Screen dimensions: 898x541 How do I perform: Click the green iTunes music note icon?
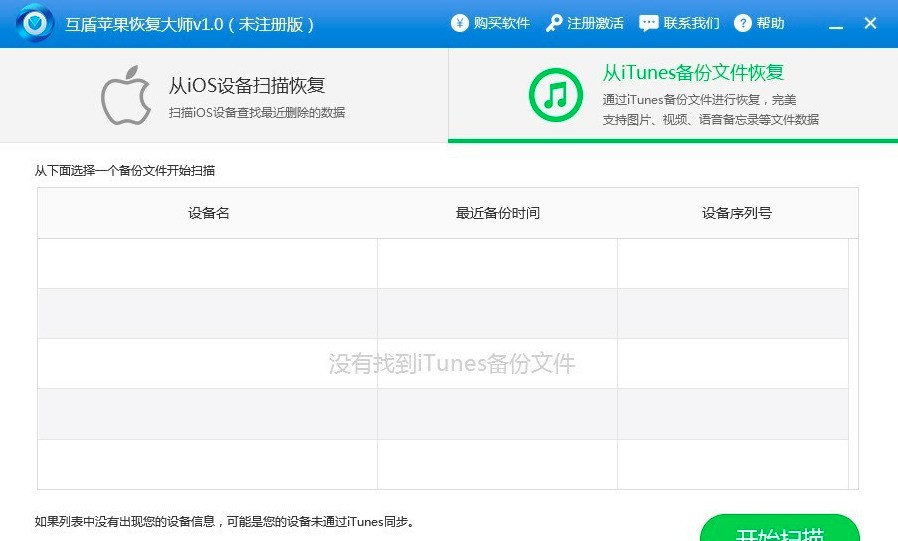(556, 95)
